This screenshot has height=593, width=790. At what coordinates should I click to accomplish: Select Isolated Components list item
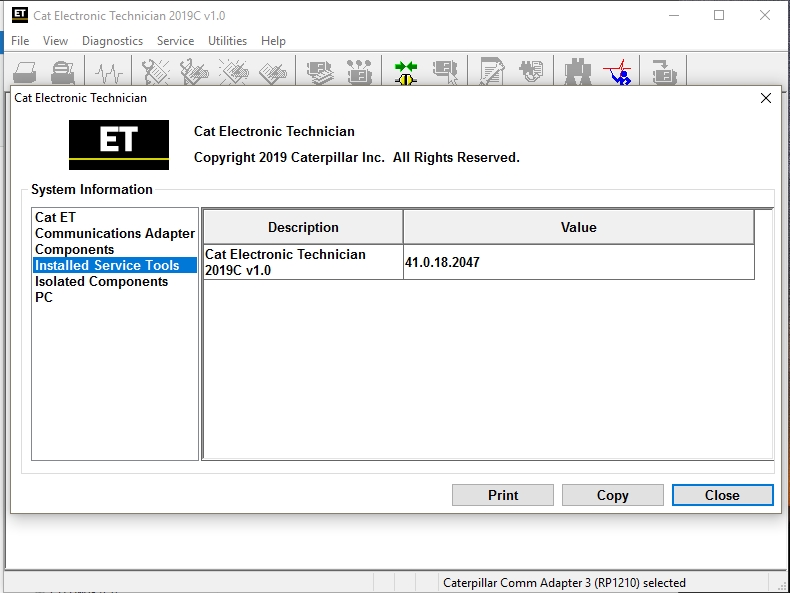101,281
